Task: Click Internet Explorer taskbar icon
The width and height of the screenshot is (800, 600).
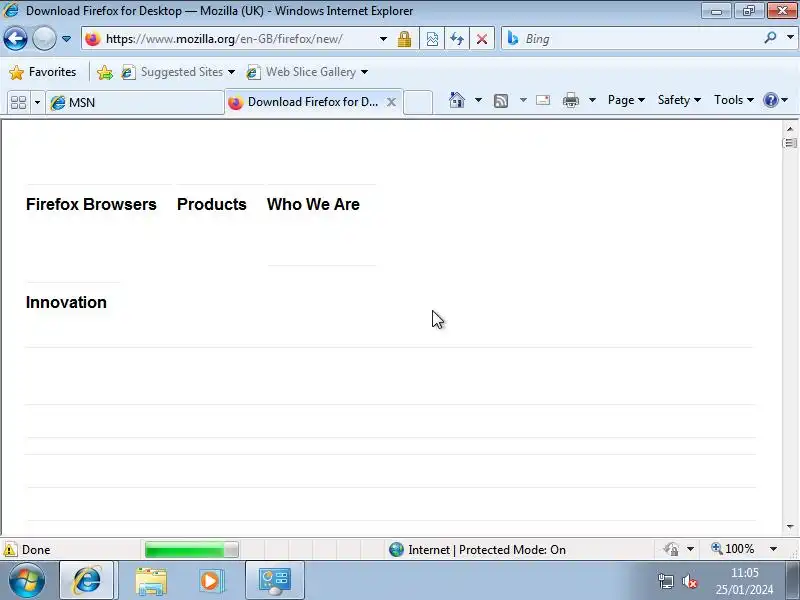Action: tap(88, 580)
